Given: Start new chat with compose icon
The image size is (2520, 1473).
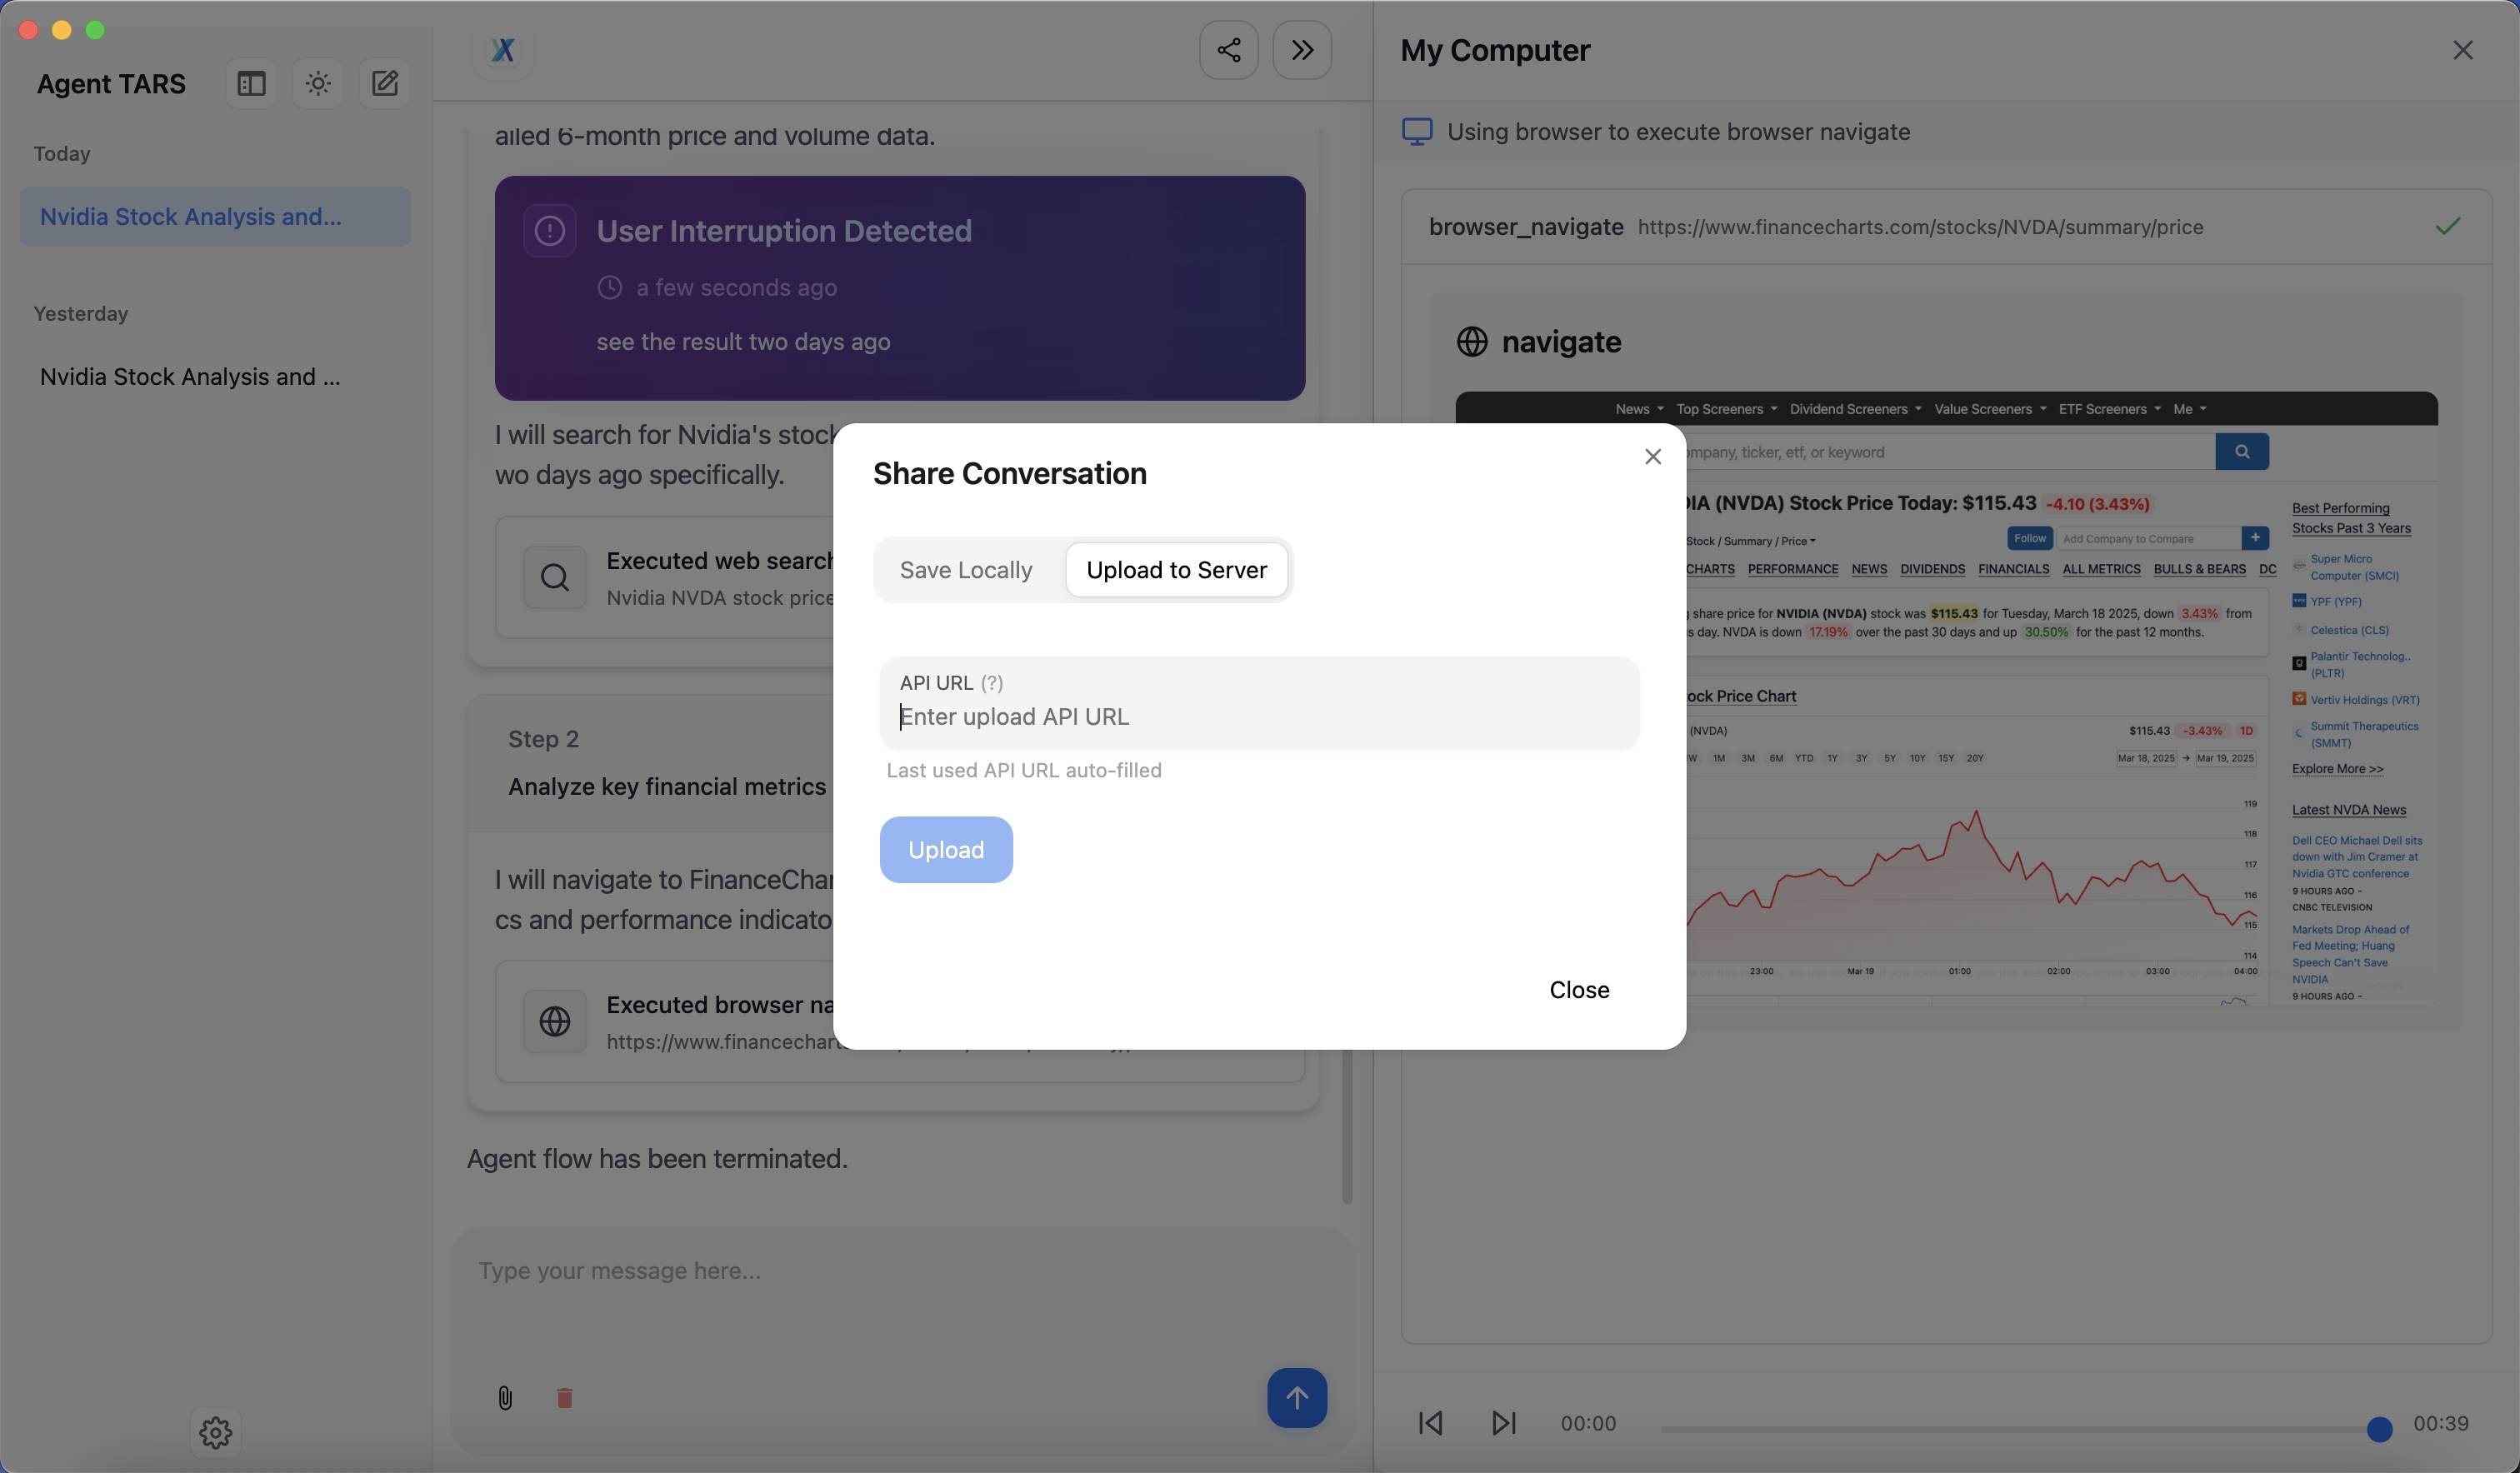Looking at the screenshot, I should [385, 83].
